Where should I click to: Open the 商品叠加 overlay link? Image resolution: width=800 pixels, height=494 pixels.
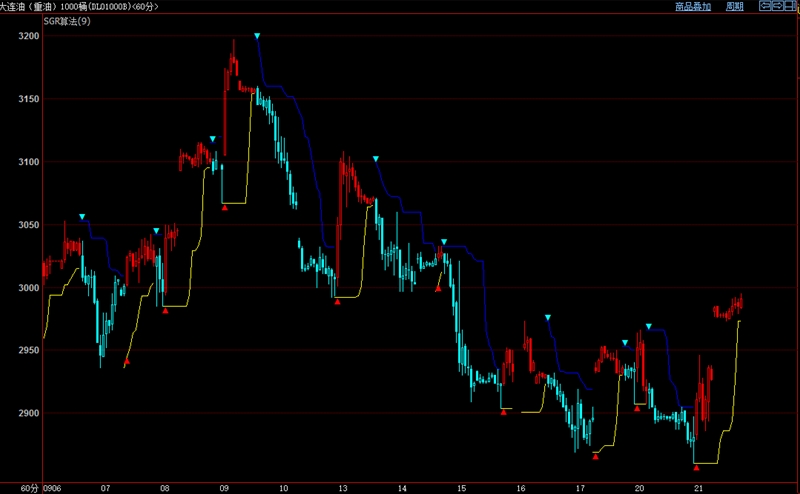click(x=693, y=6)
